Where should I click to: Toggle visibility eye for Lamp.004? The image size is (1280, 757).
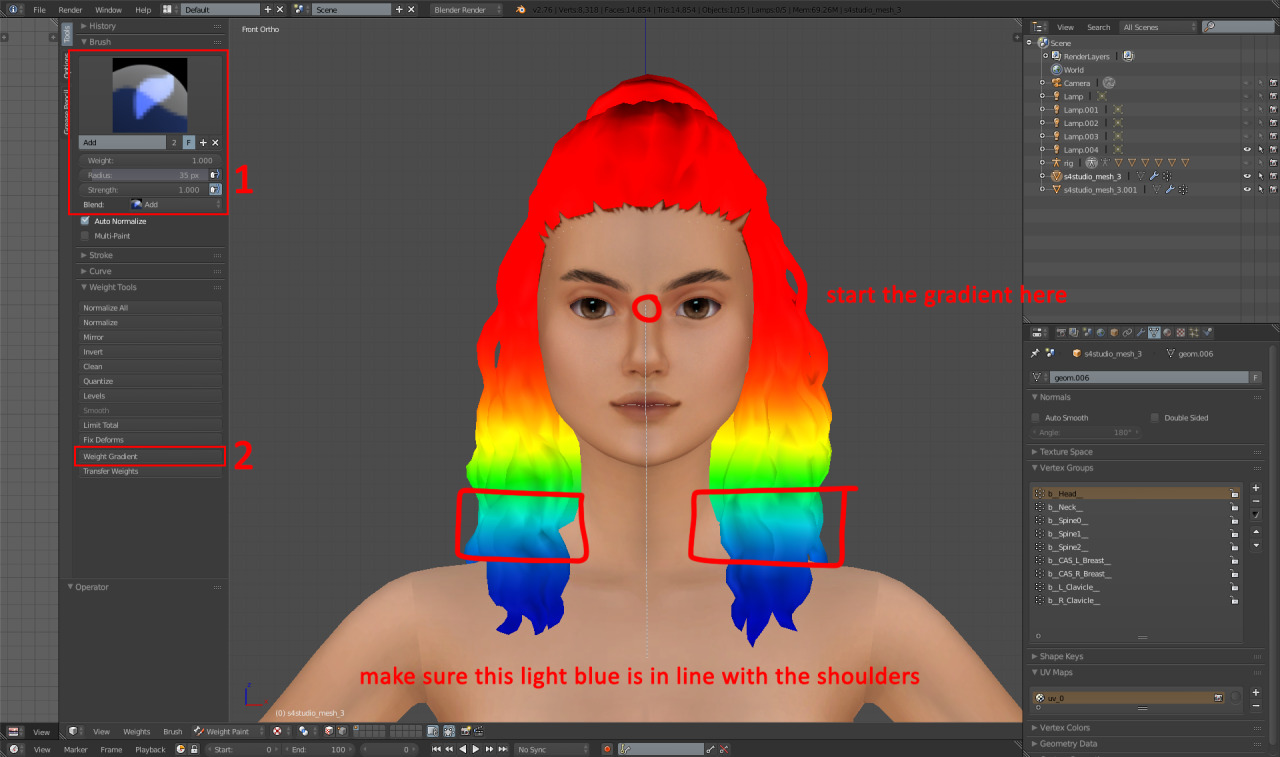pos(1247,149)
